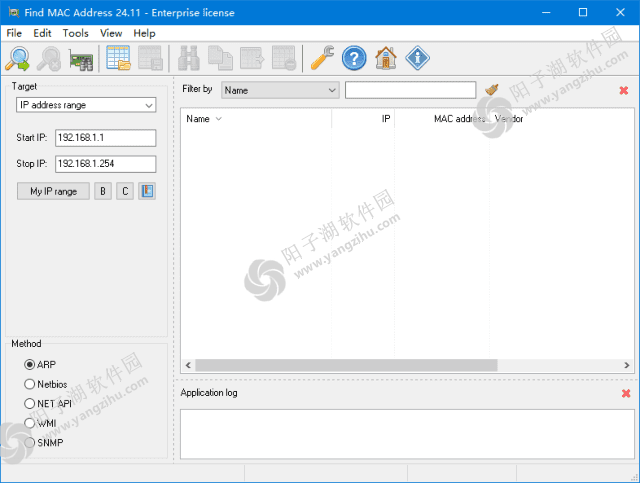Viewport: 640px width, 483px height.
Task: Open the Tools menu
Action: pyautogui.click(x=76, y=33)
